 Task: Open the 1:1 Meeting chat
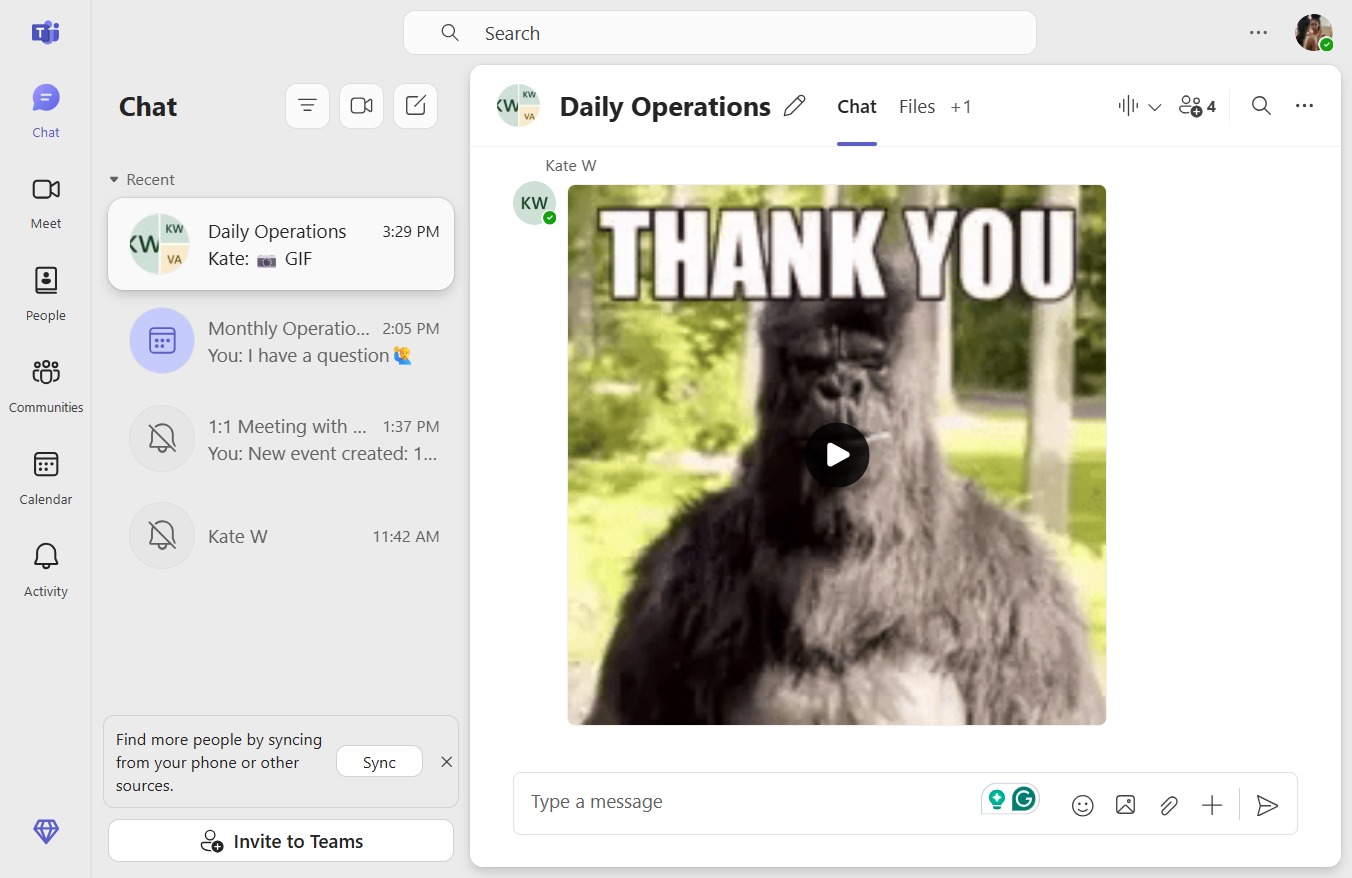click(x=281, y=438)
